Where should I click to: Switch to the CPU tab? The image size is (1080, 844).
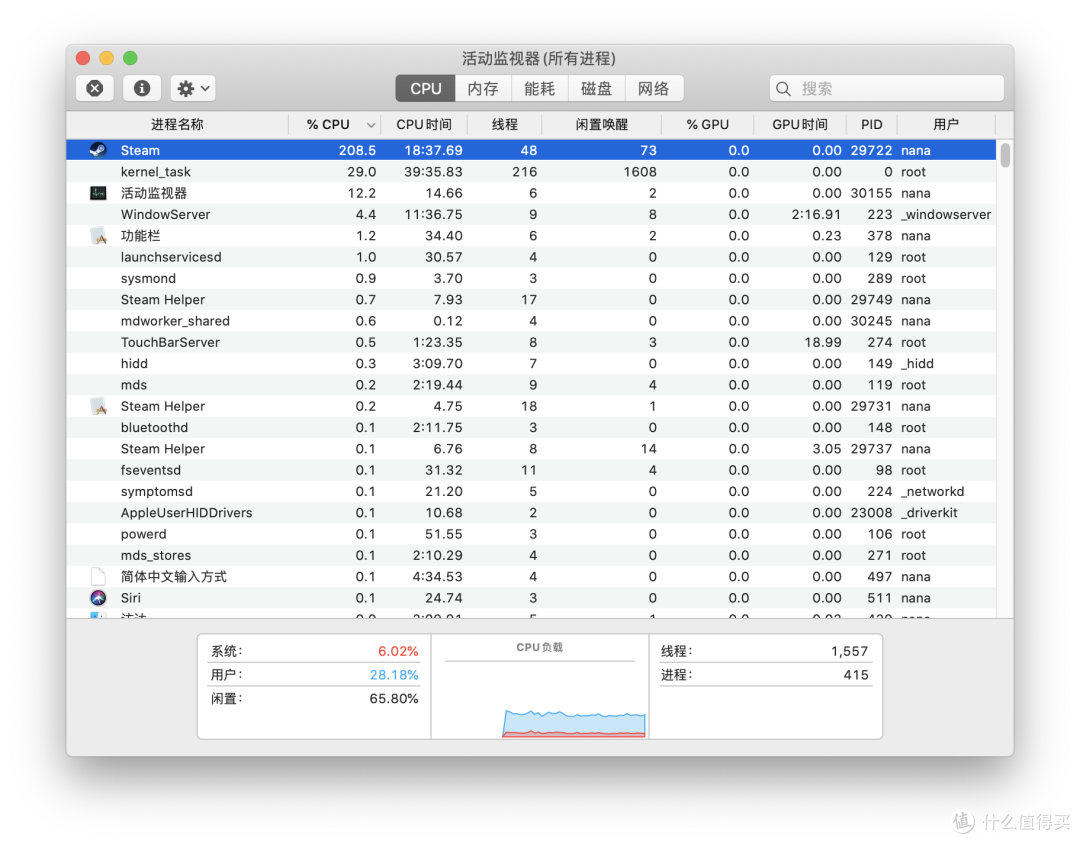[x=426, y=88]
